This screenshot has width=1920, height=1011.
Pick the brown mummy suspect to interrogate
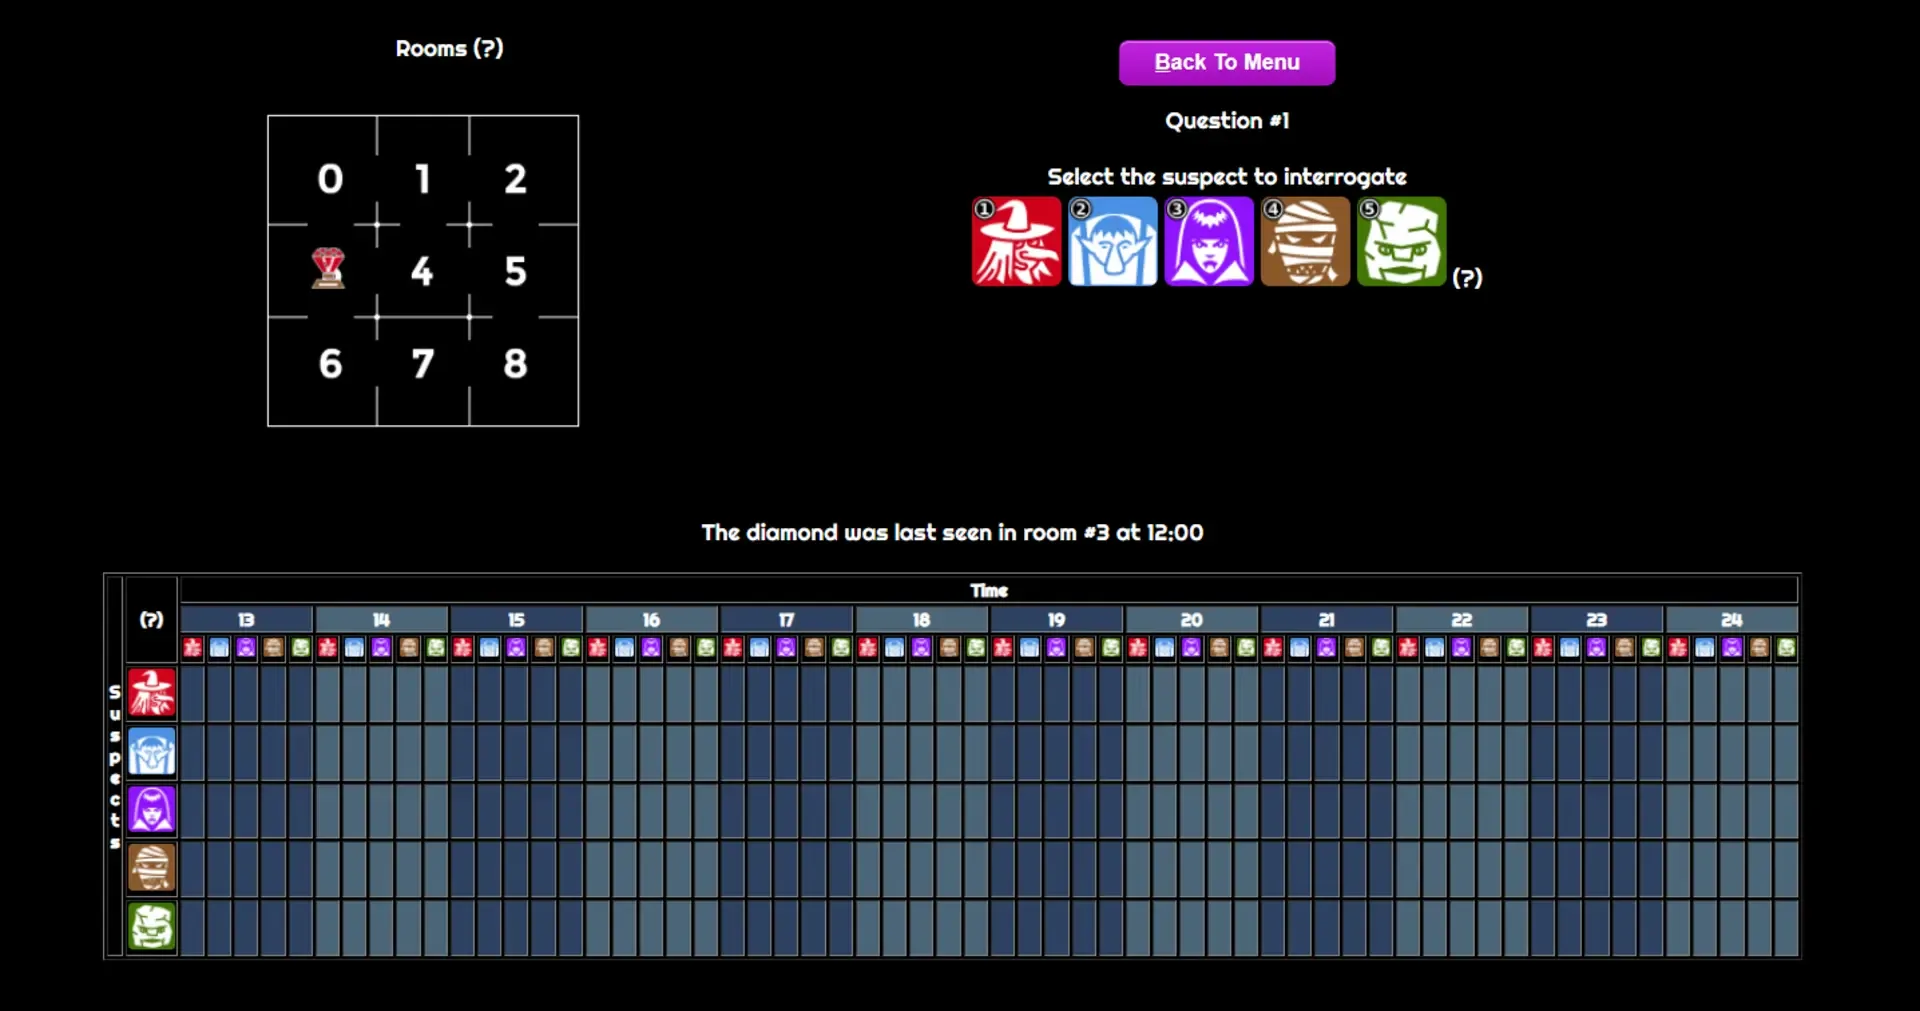tap(1305, 241)
